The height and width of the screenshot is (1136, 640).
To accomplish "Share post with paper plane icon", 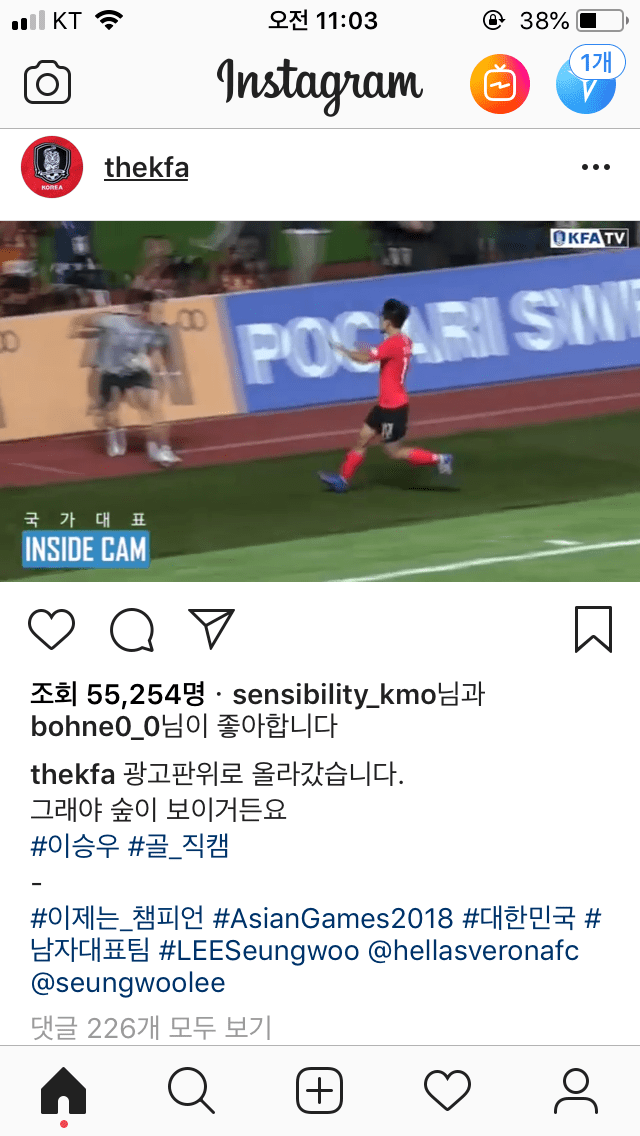I will pyautogui.click(x=212, y=628).
